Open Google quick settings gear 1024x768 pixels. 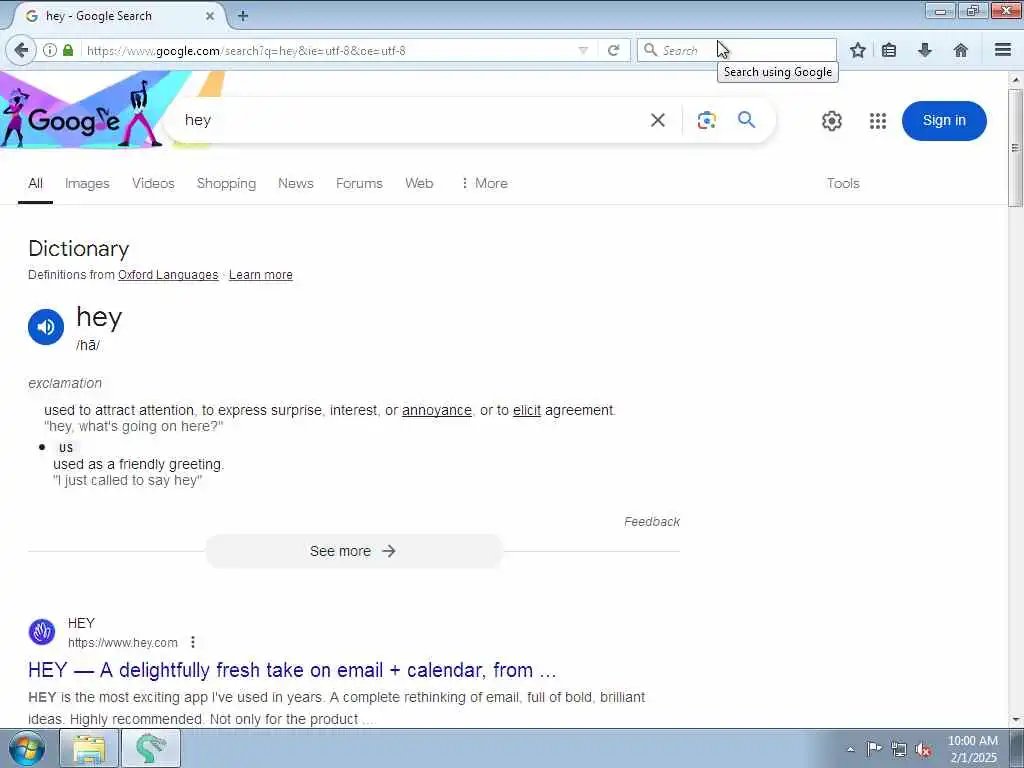(x=831, y=121)
